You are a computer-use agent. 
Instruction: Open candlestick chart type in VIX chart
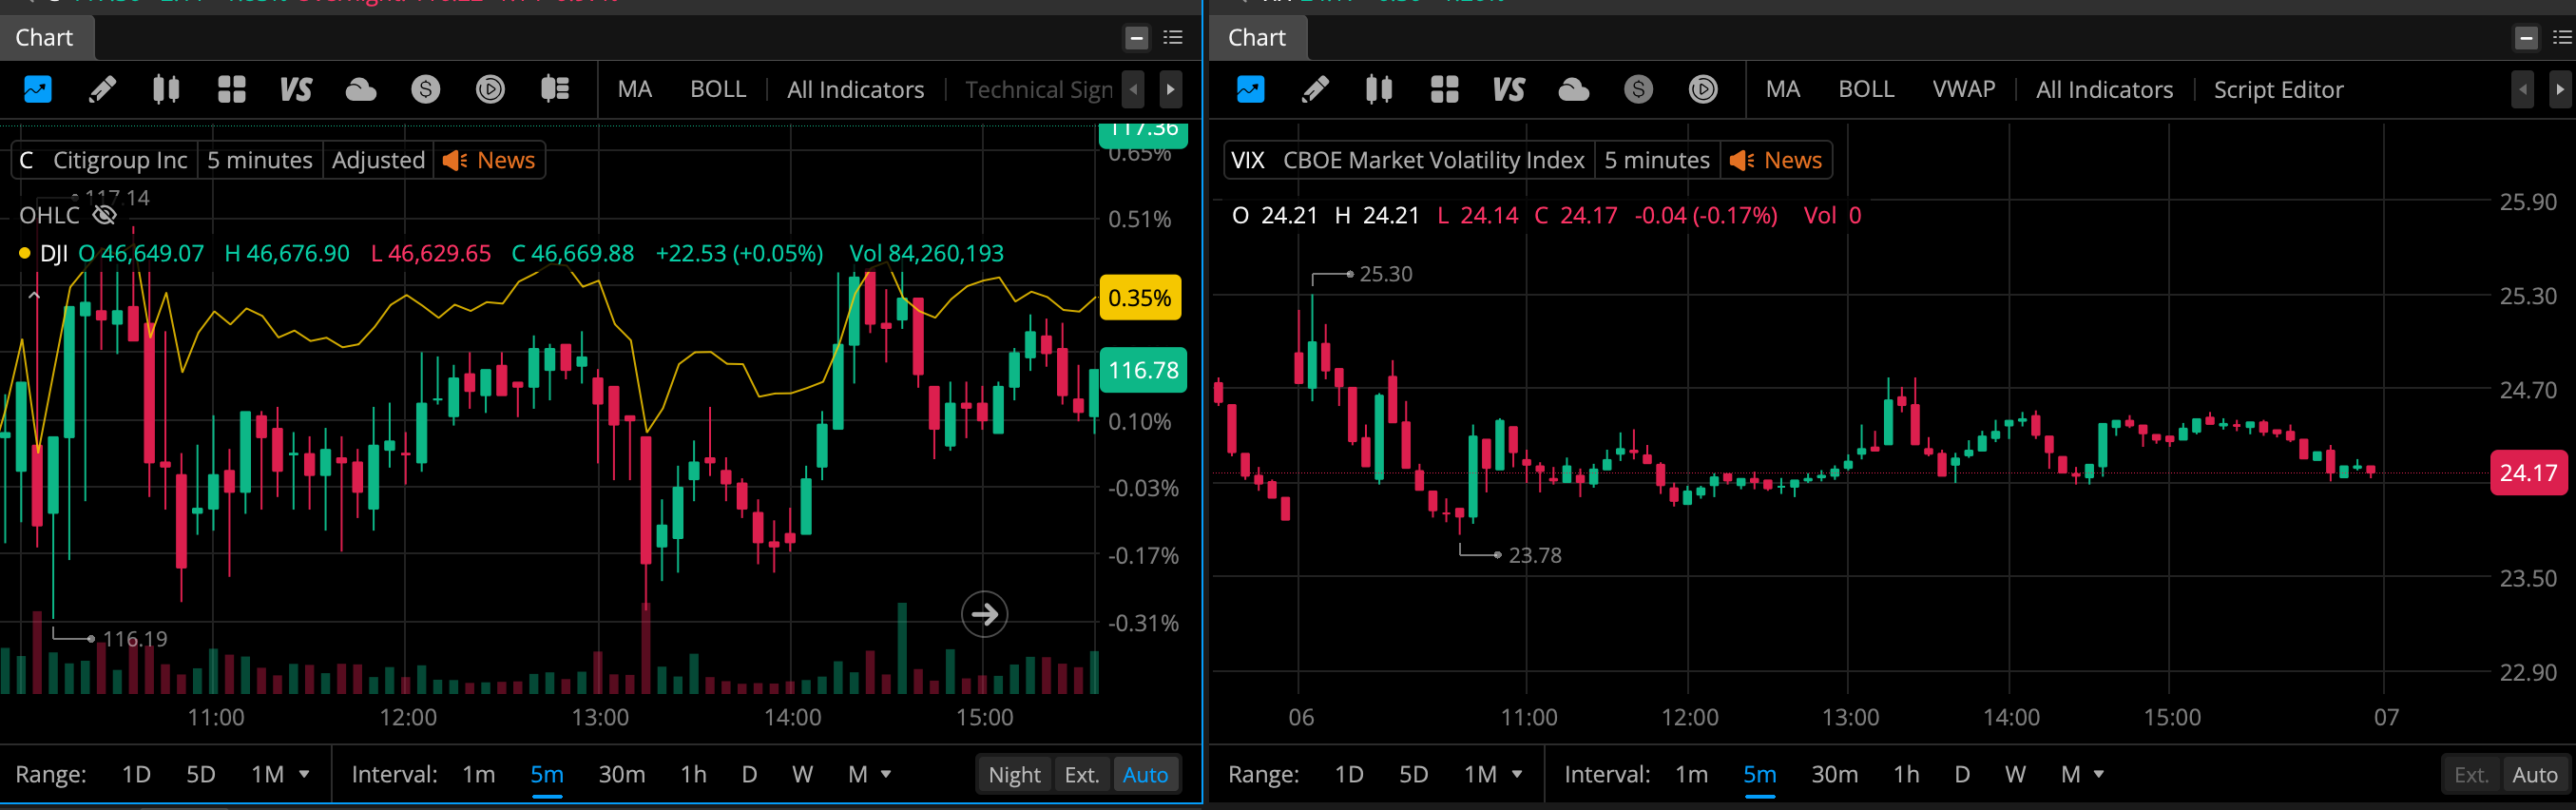(1378, 90)
